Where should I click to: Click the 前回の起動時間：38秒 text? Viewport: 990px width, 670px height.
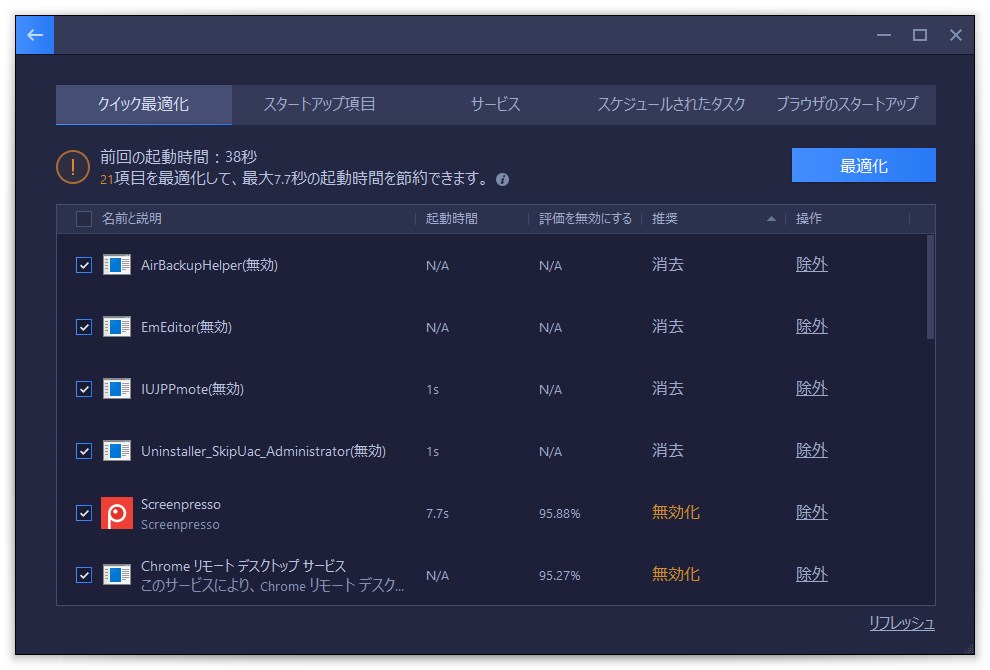click(179, 157)
